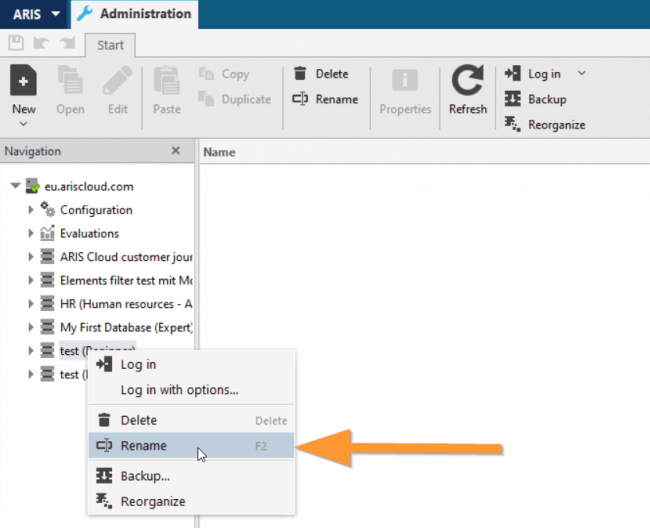
Task: Choose Log in from context menu
Action: (192, 365)
